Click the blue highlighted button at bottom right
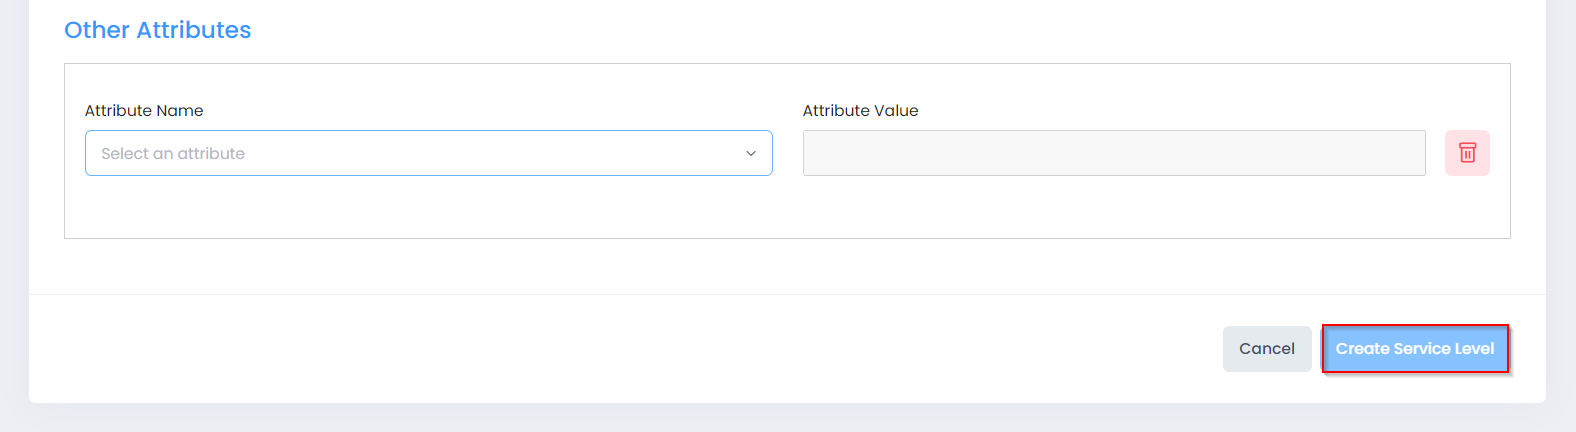This screenshot has height=432, width=1576. point(1414,348)
